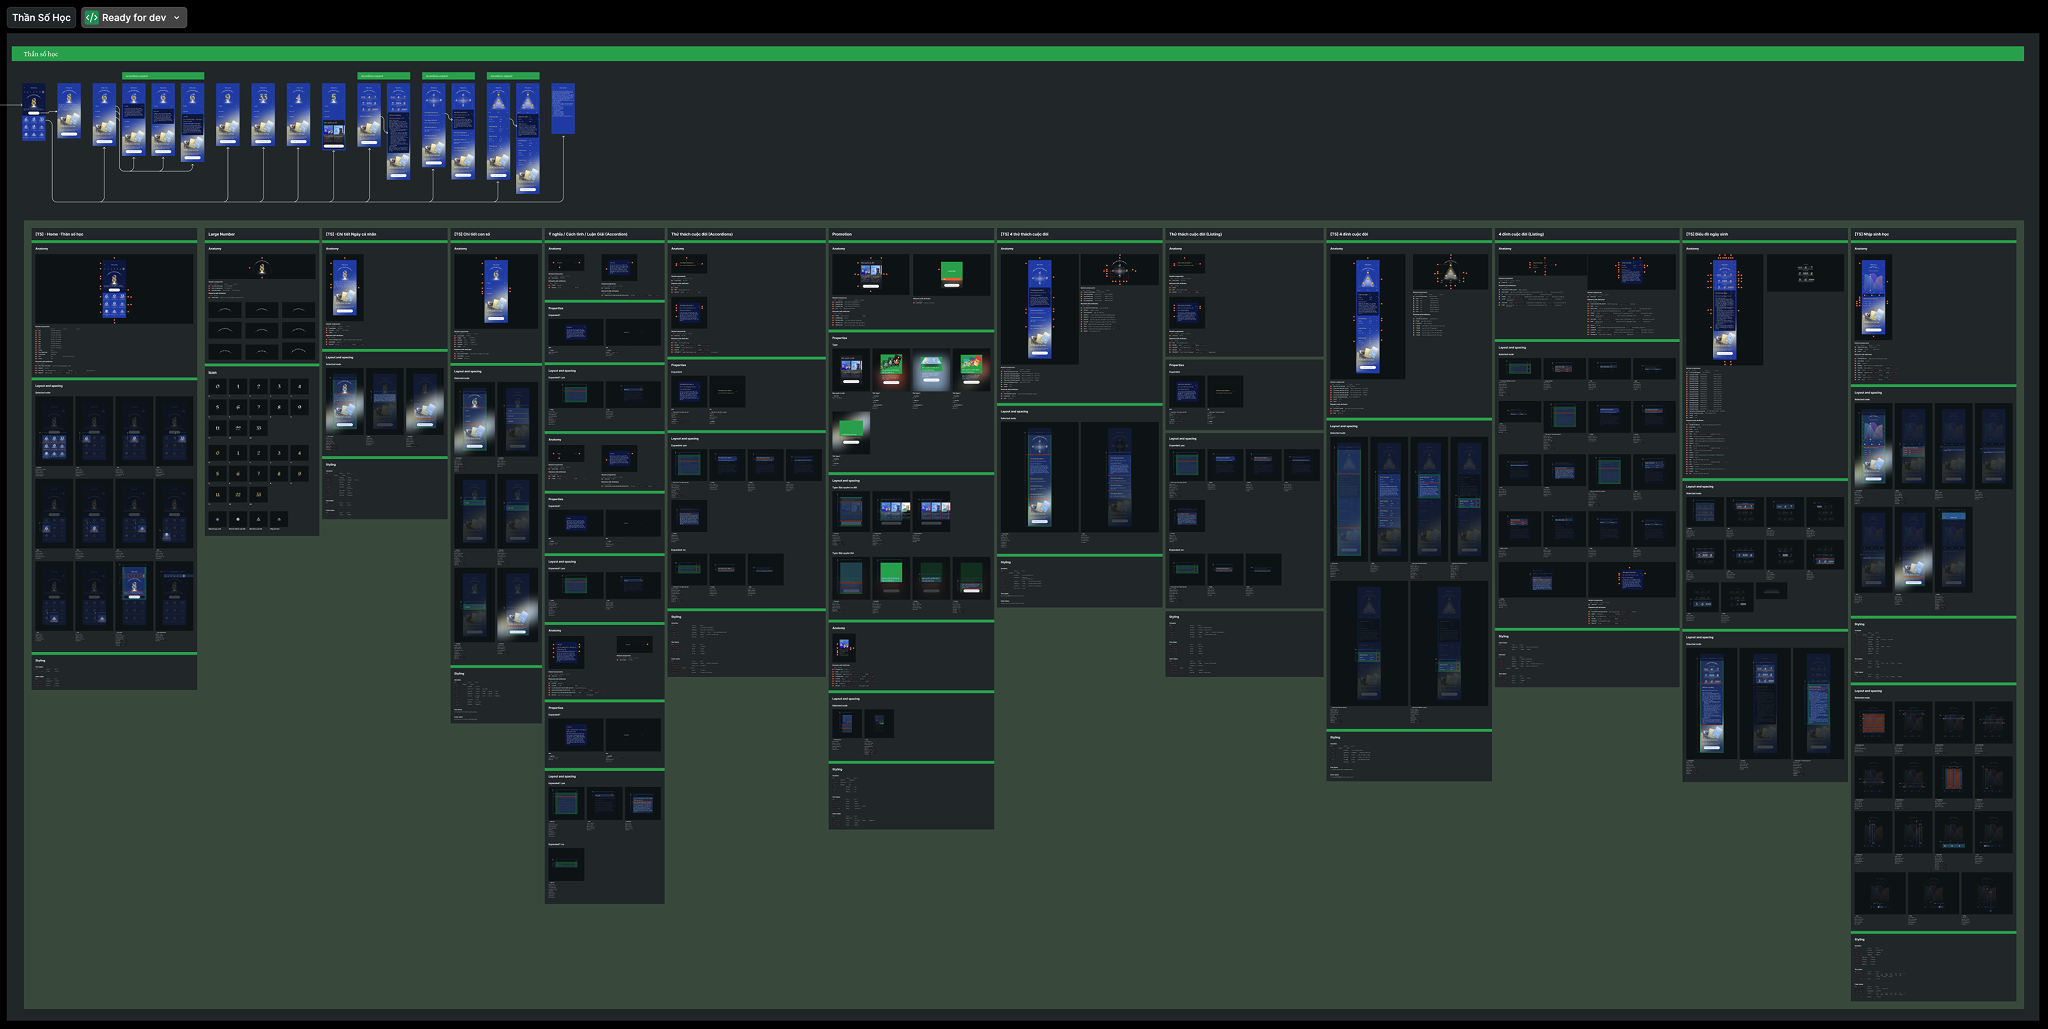This screenshot has width=2048, height=1029.
Task: Select the white 33 icon tile
Action: (x=258, y=428)
